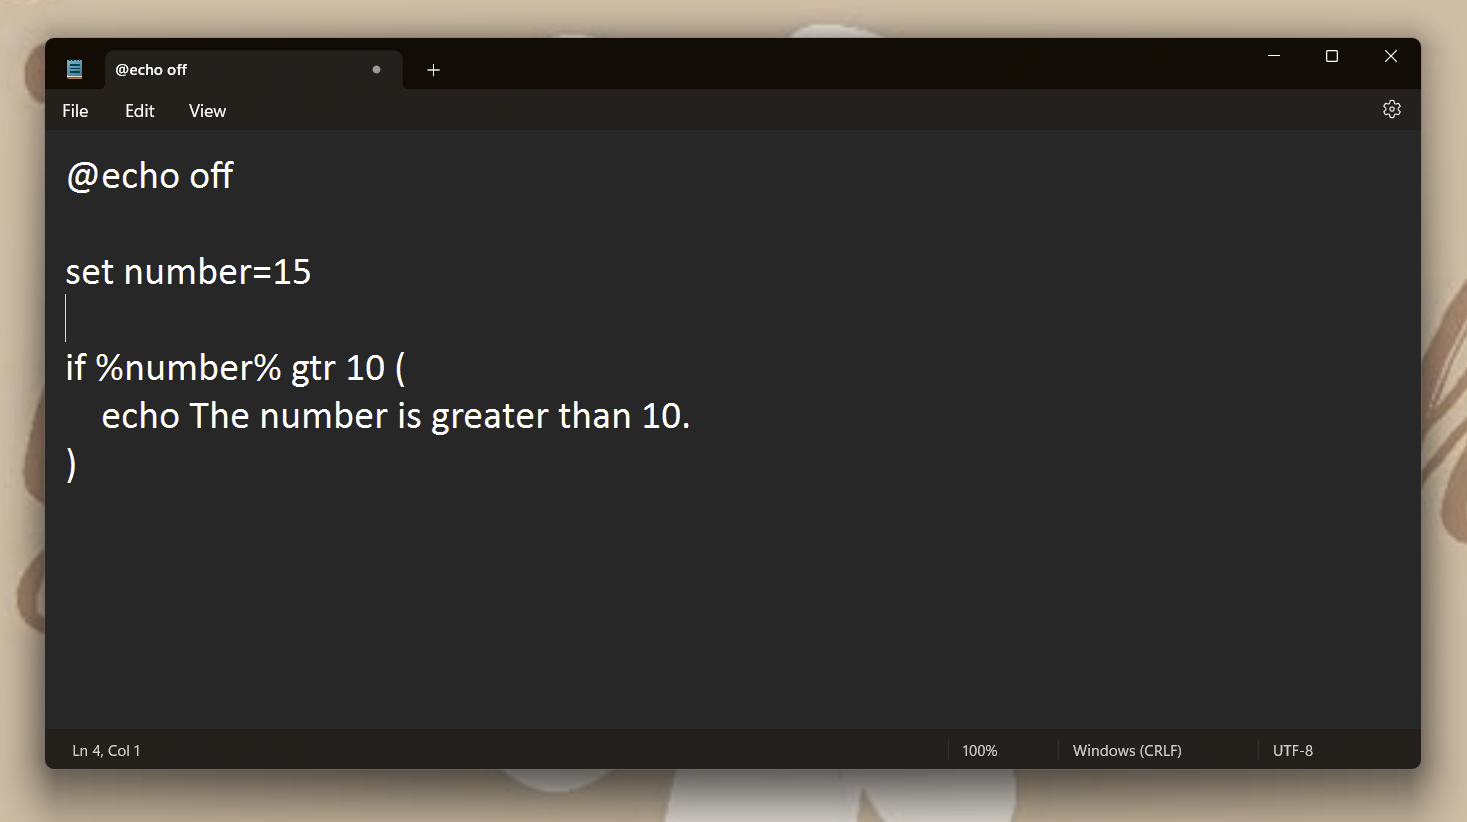Image resolution: width=1467 pixels, height=822 pixels.
Task: Select the @echo off tab
Action: pyautogui.click(x=200, y=69)
